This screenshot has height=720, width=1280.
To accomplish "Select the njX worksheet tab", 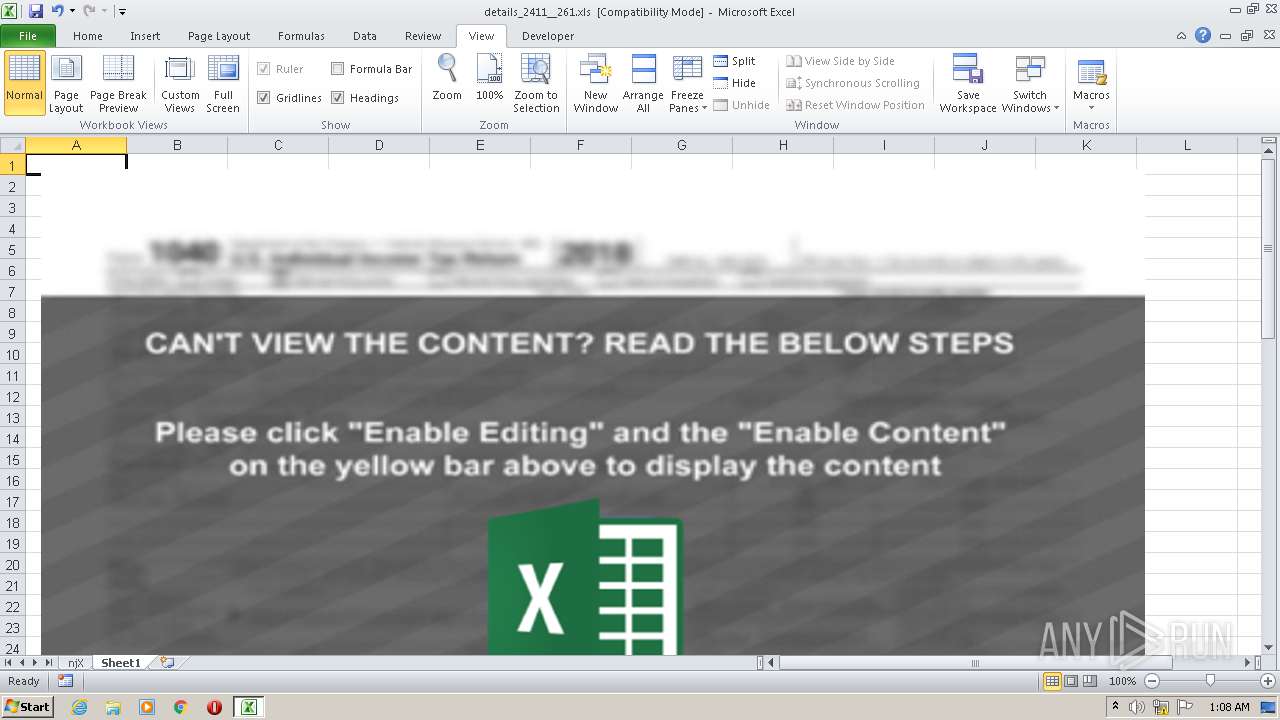I will (x=76, y=662).
